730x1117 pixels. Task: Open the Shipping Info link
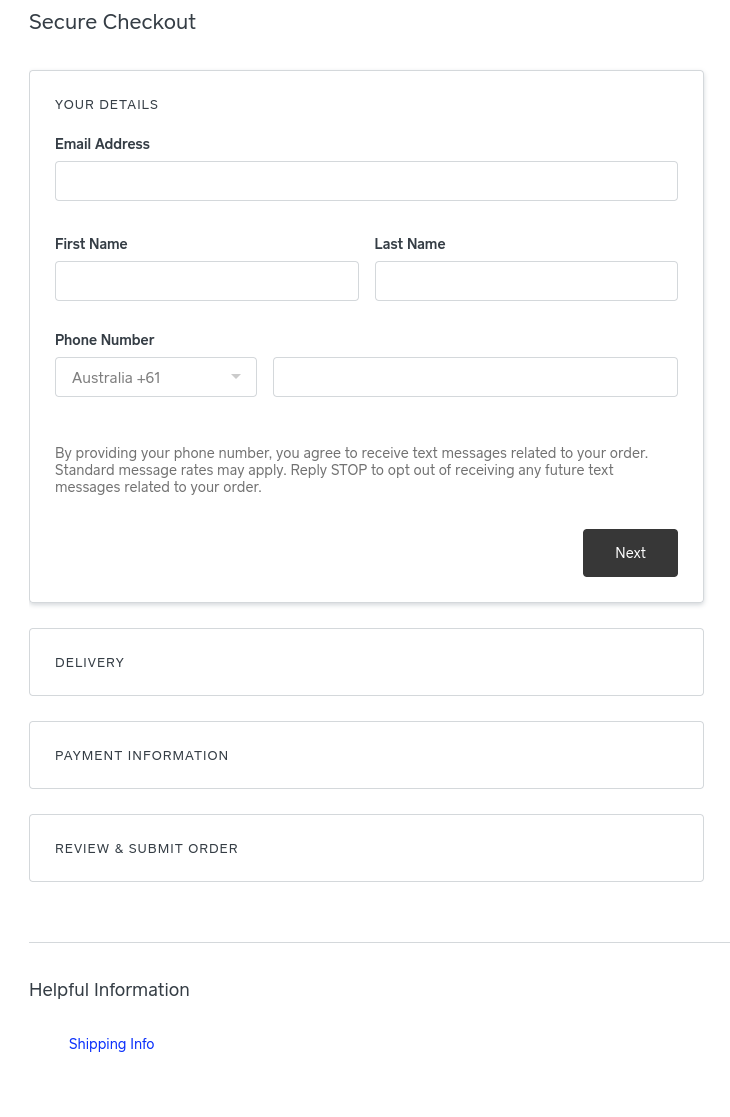click(111, 1044)
